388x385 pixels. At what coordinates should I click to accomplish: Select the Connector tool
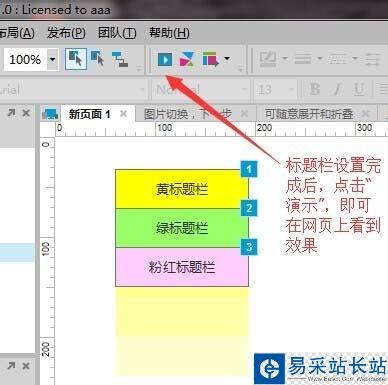point(120,59)
